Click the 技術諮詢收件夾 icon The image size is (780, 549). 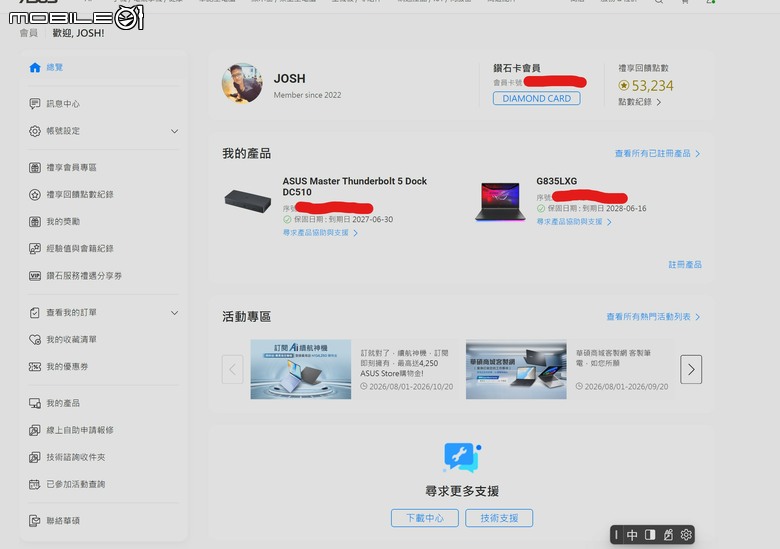coord(35,458)
